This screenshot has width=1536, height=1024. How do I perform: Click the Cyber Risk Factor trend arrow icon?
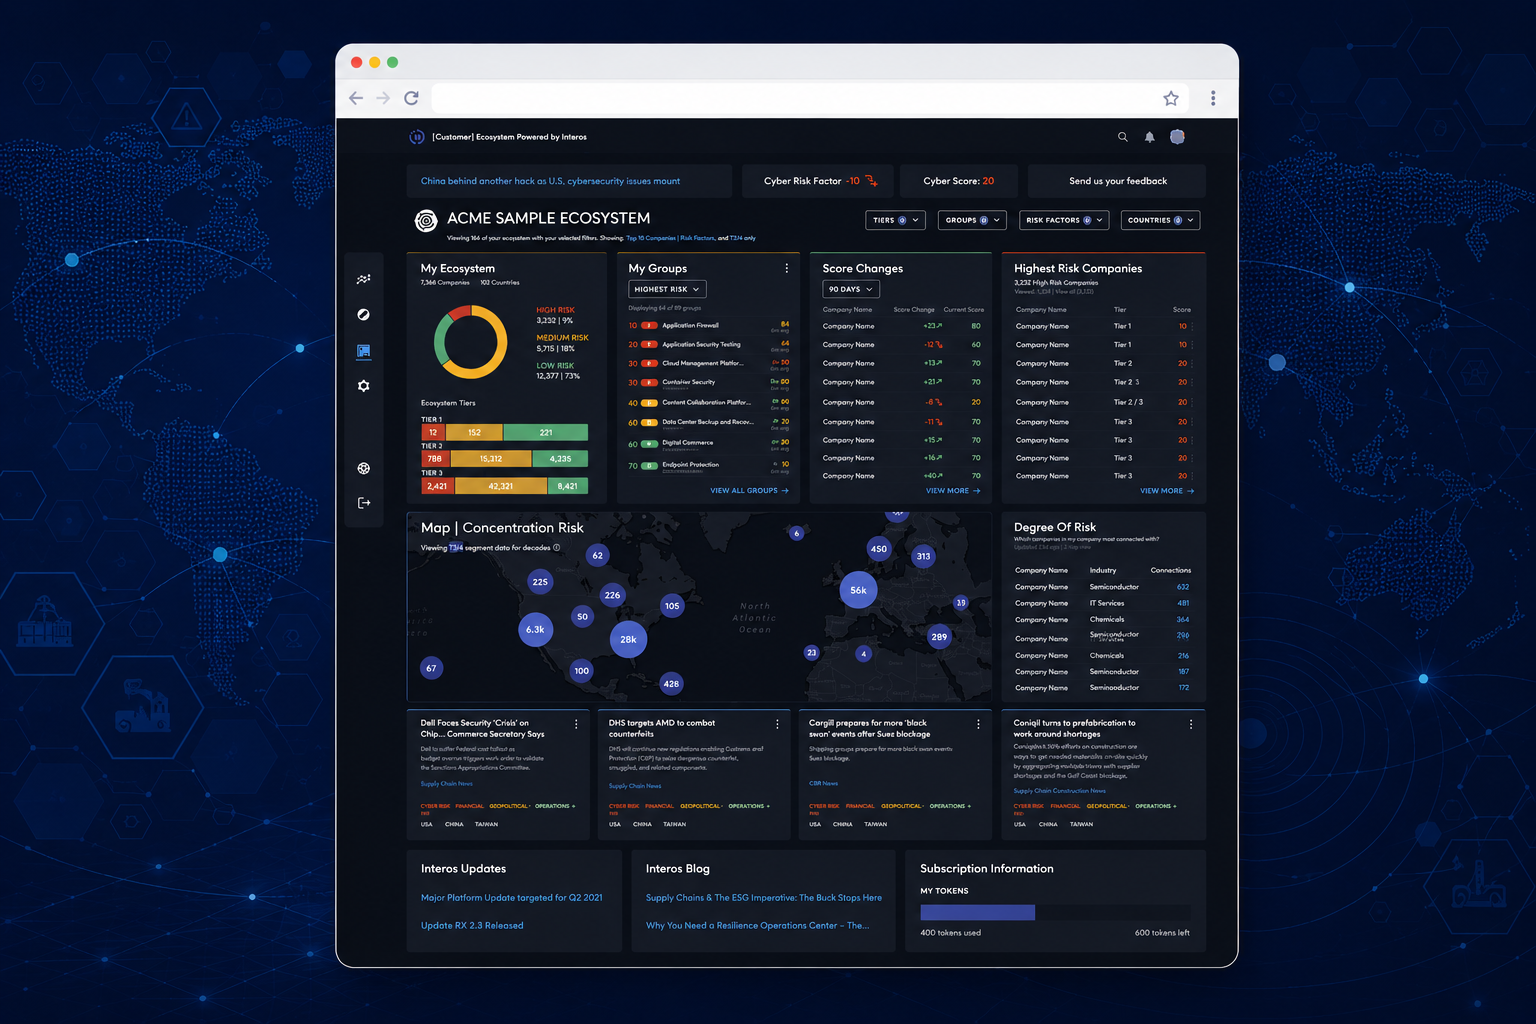871,181
